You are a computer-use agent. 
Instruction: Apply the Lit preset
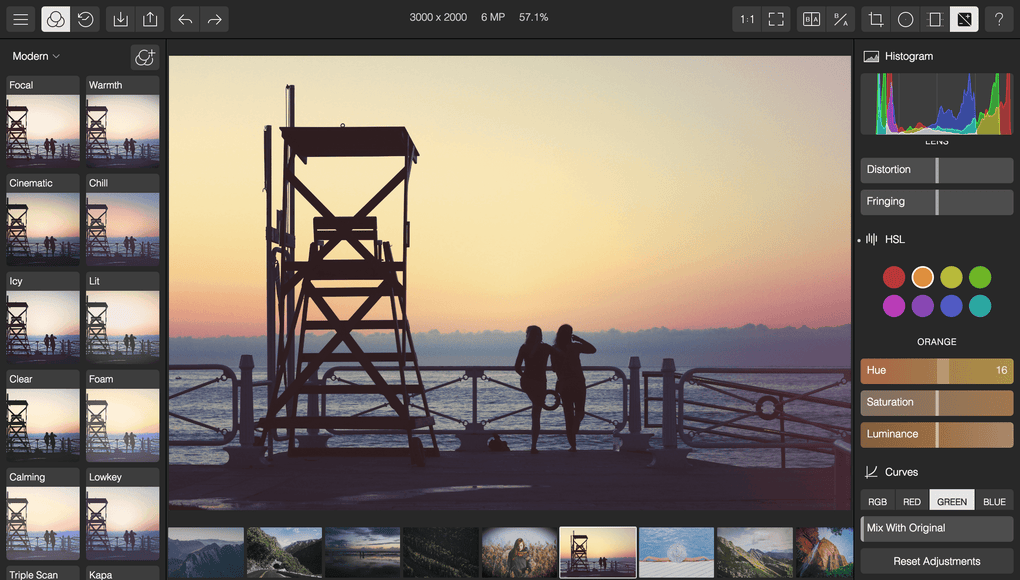[x=123, y=319]
